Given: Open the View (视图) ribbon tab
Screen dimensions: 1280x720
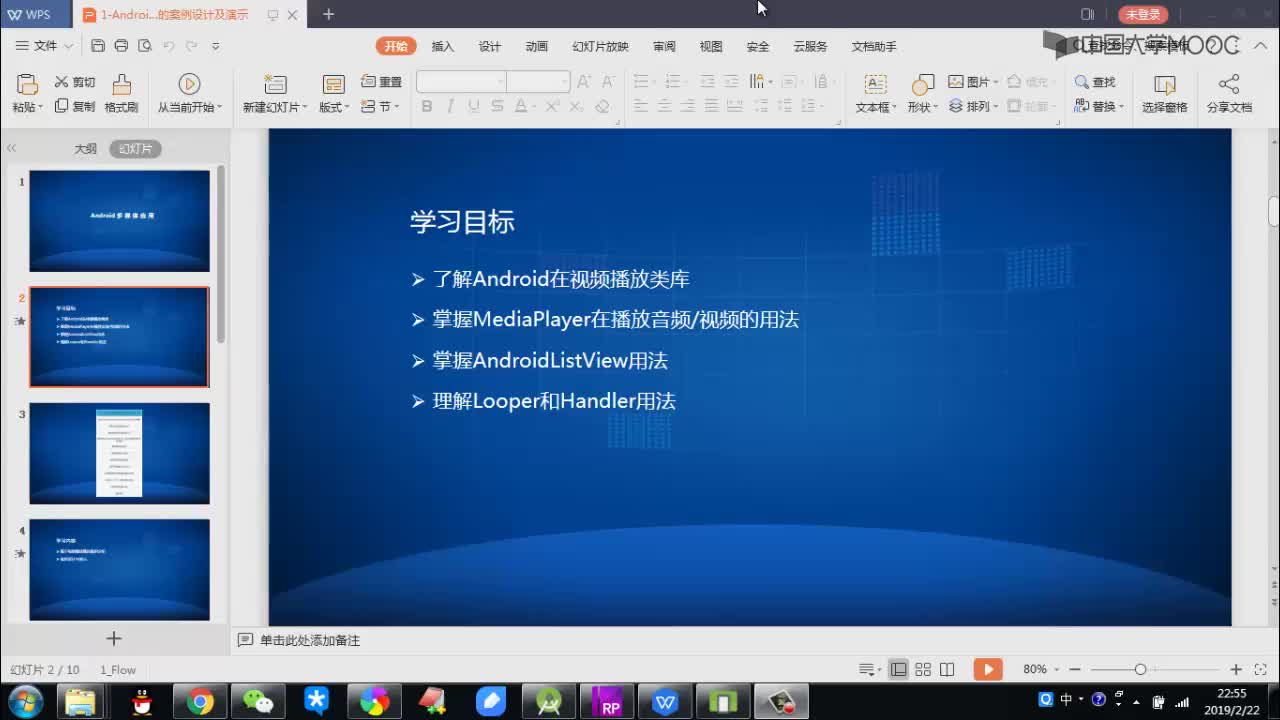Looking at the screenshot, I should (x=711, y=46).
